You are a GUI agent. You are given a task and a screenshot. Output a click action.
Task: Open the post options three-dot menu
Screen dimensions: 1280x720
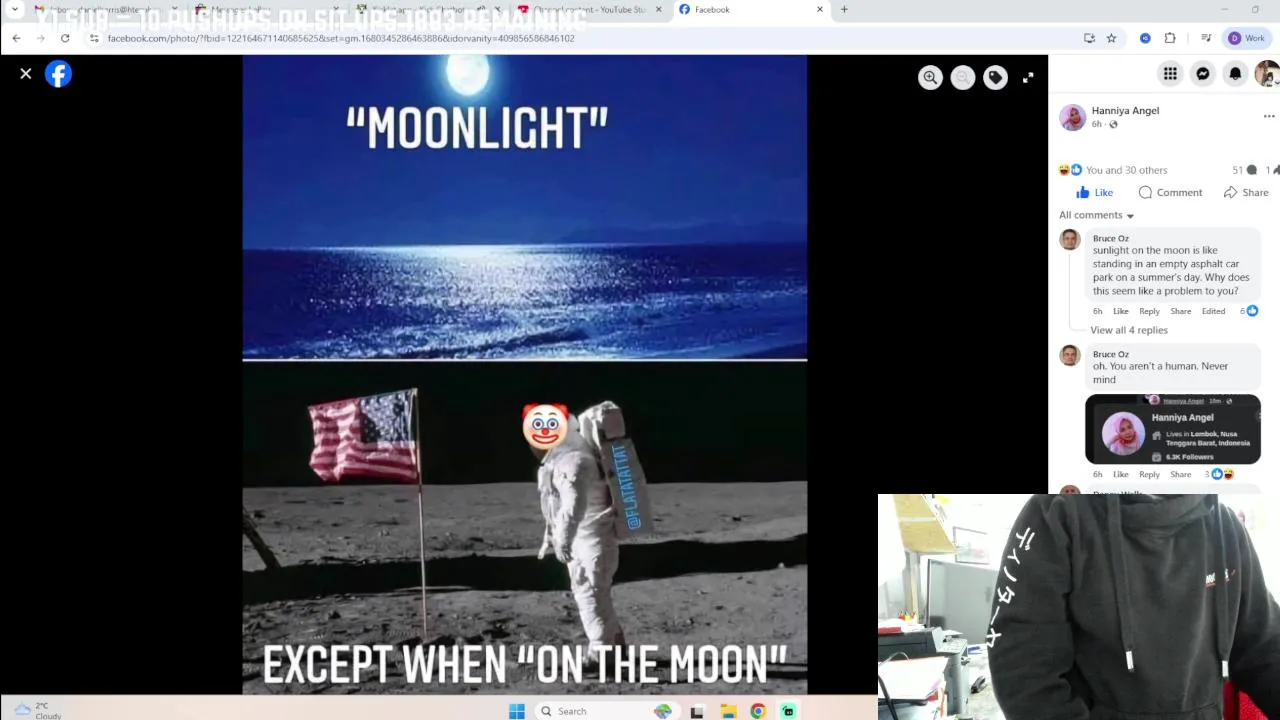point(1269,116)
